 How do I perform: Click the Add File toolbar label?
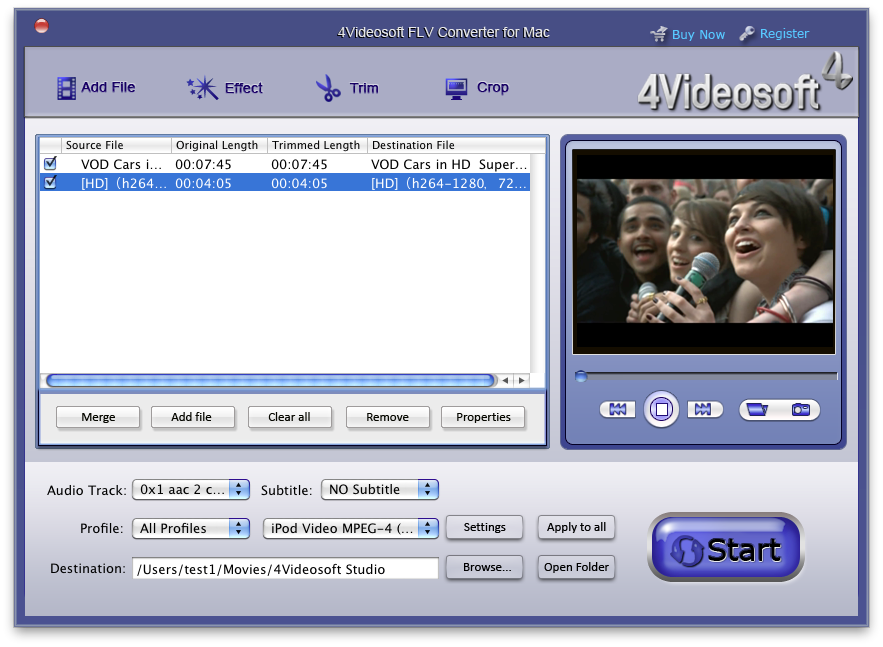pos(108,87)
